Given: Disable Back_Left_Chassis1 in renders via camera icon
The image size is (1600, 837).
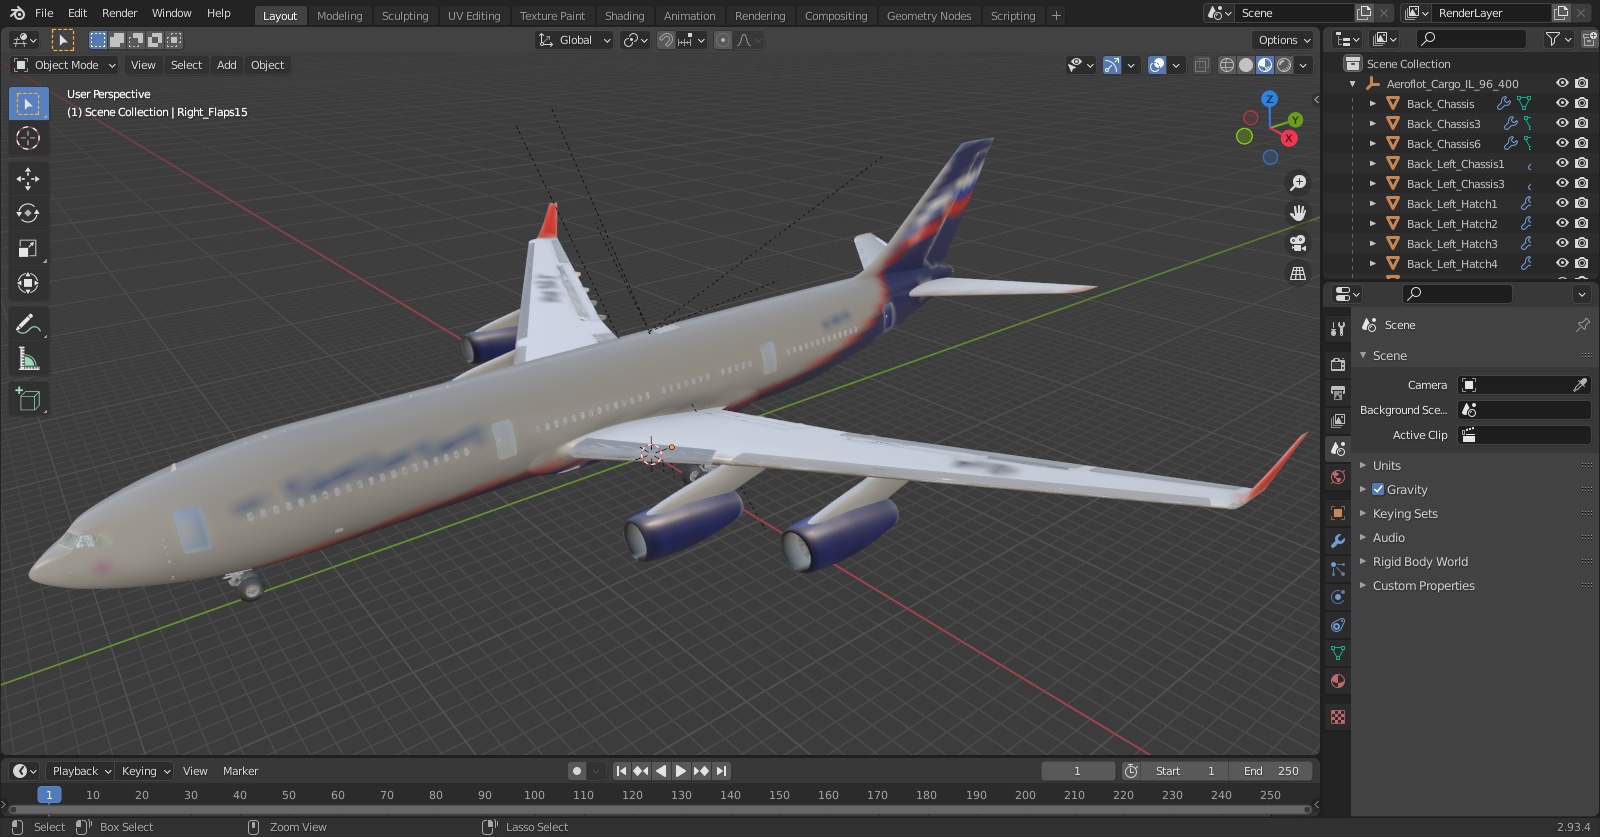Looking at the screenshot, I should 1581,163.
